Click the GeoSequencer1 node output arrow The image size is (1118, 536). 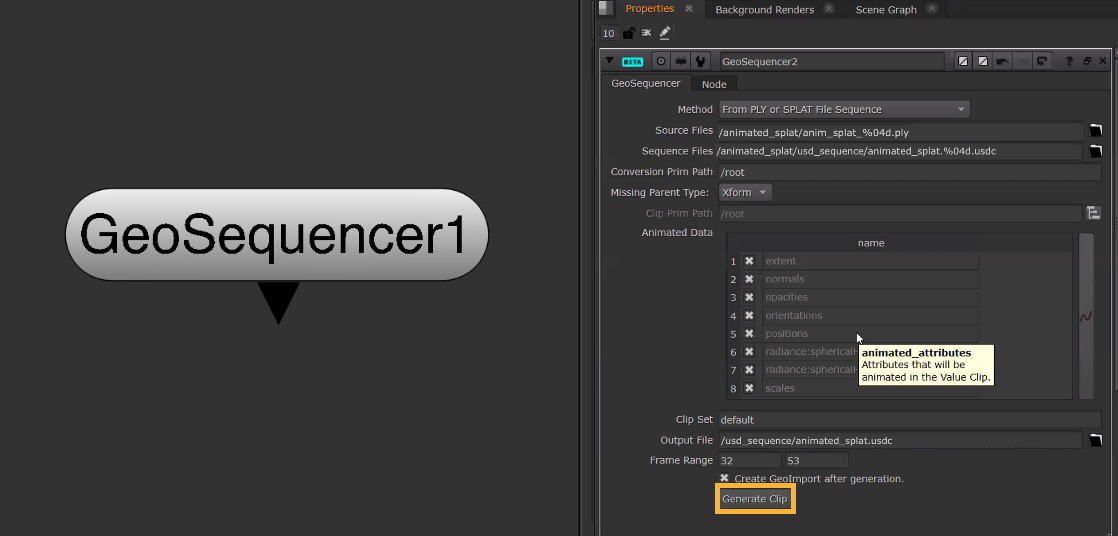tap(278, 302)
